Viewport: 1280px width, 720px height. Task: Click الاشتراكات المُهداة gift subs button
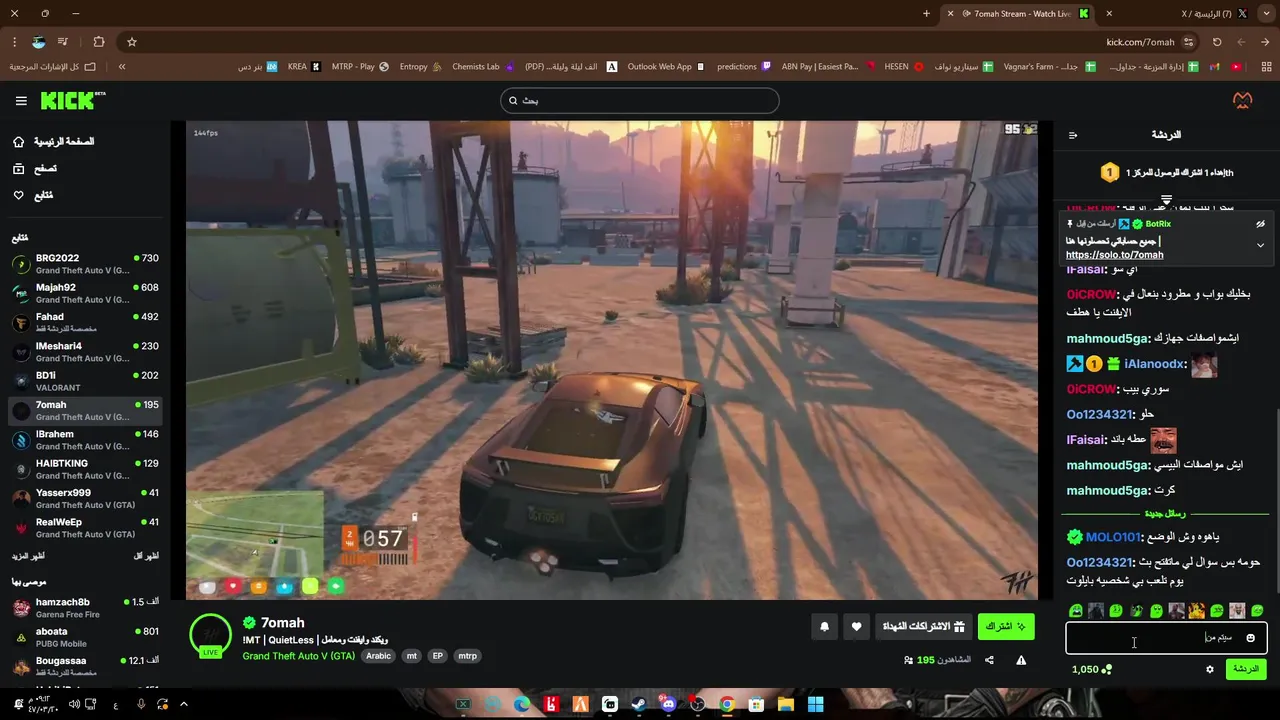point(922,627)
